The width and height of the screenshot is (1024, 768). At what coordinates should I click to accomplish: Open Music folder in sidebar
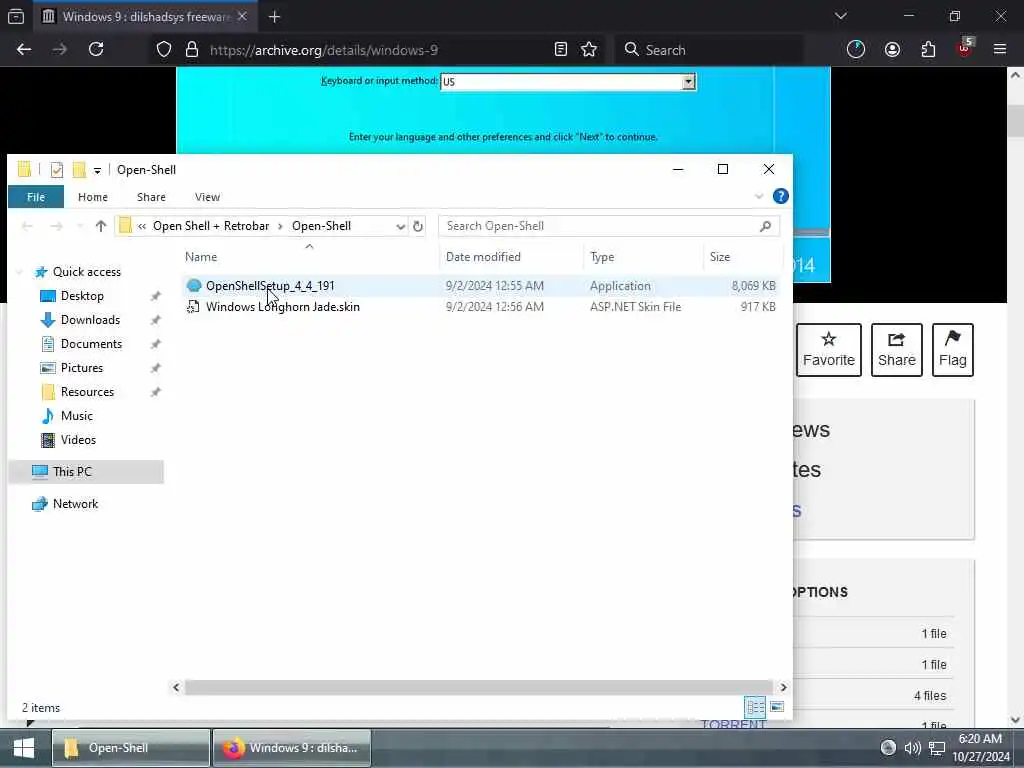(76, 415)
